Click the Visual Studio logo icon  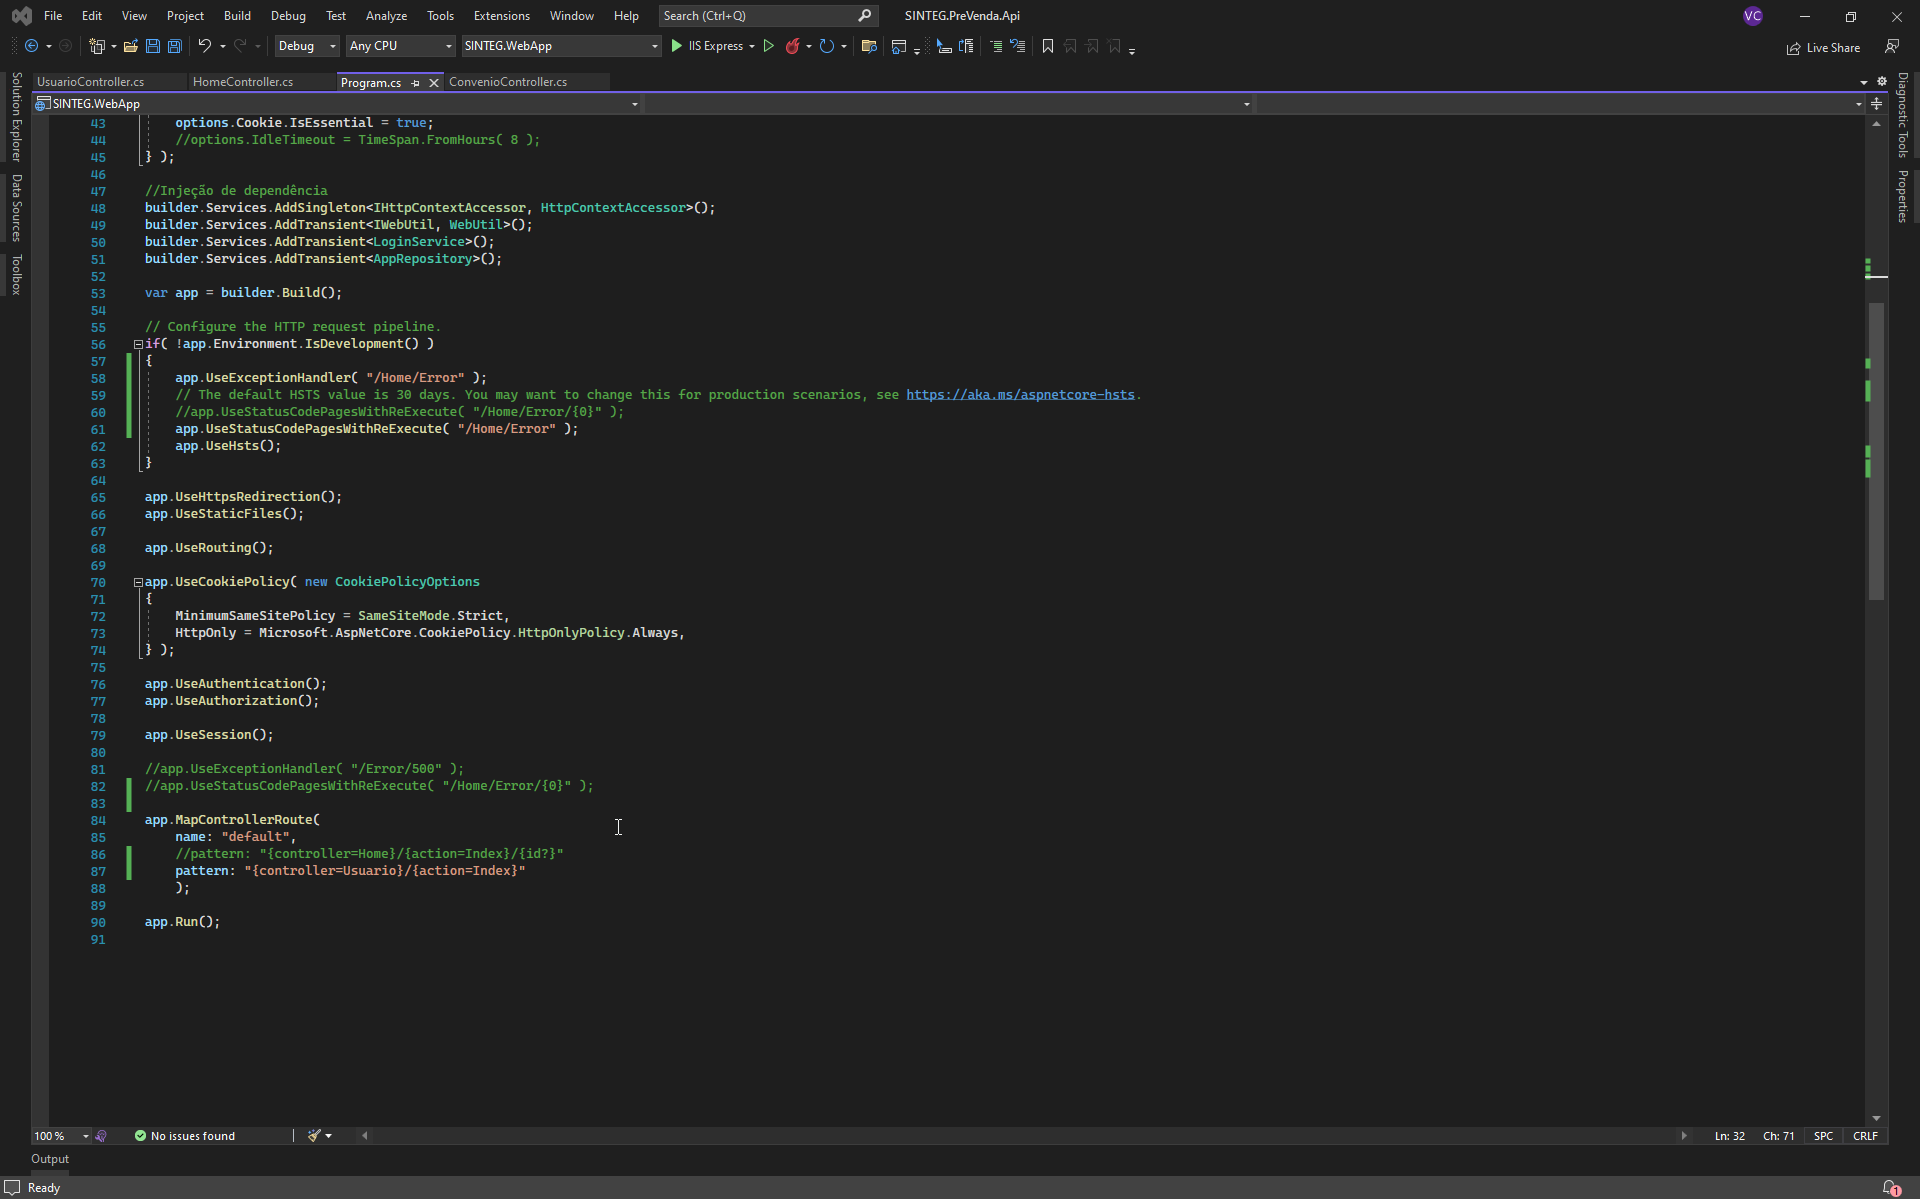tap(21, 16)
